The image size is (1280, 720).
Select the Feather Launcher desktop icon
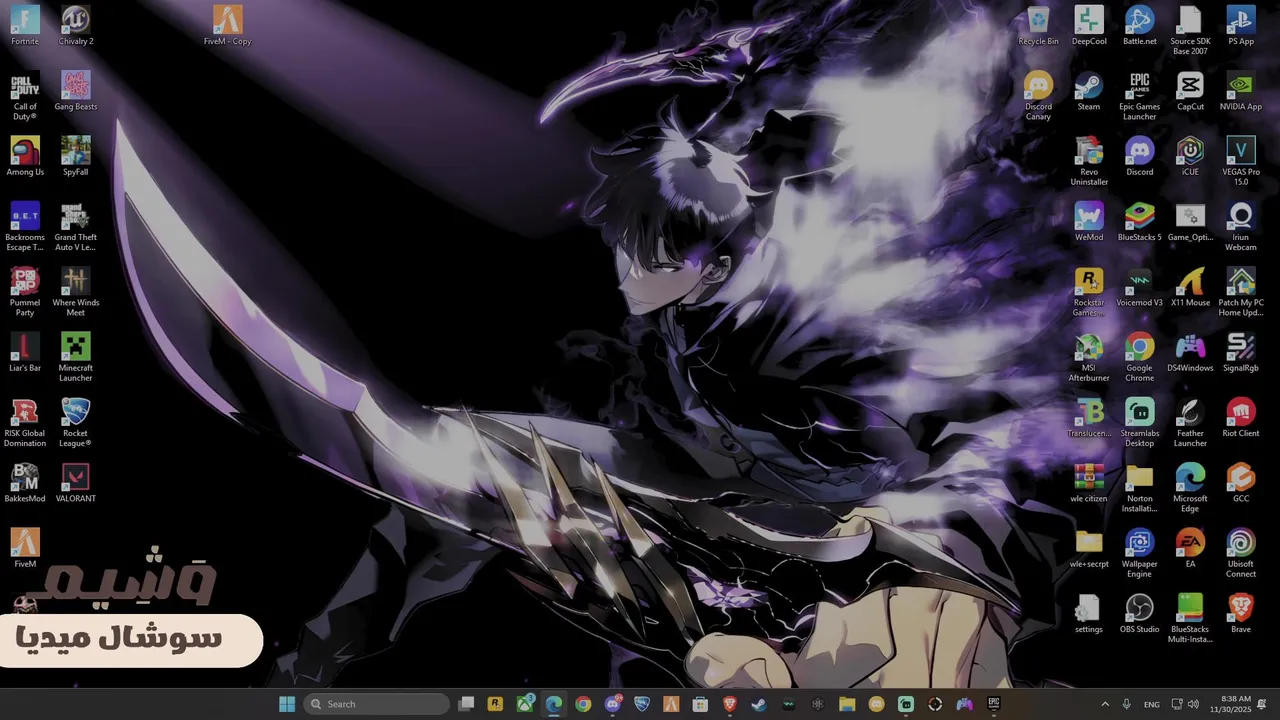(x=1190, y=423)
